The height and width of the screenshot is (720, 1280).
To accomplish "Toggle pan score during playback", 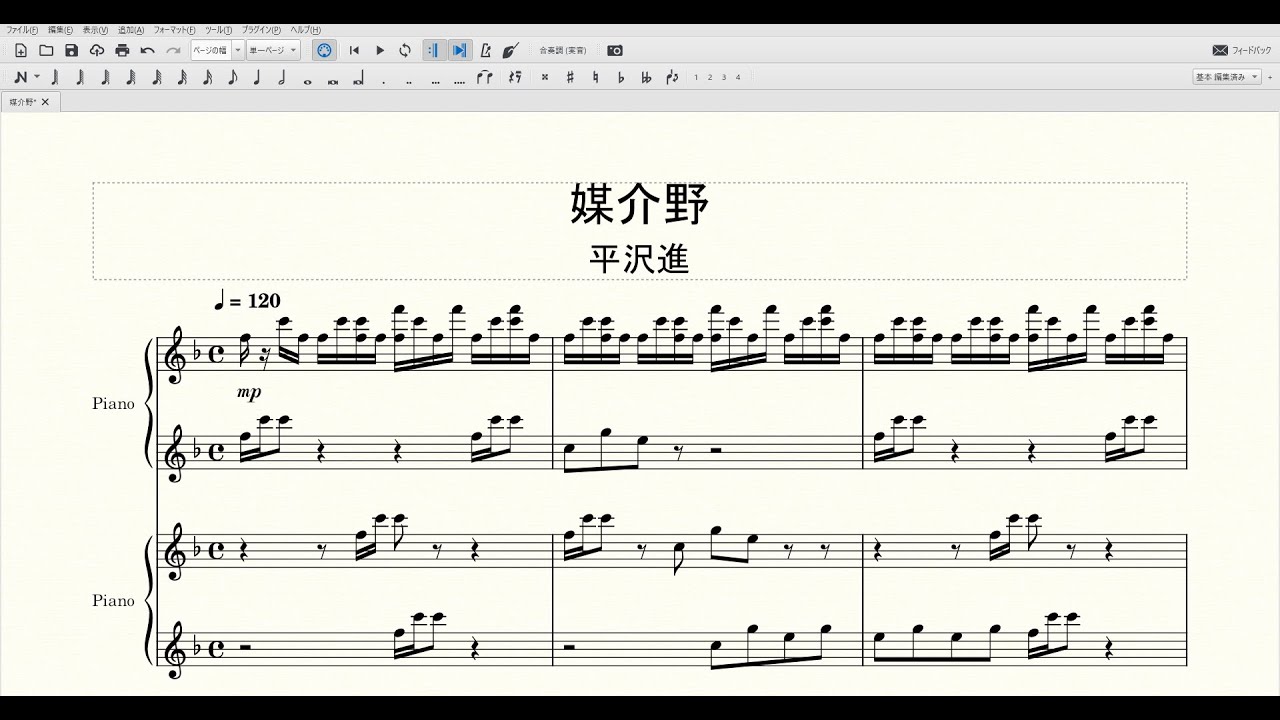I will pos(460,50).
